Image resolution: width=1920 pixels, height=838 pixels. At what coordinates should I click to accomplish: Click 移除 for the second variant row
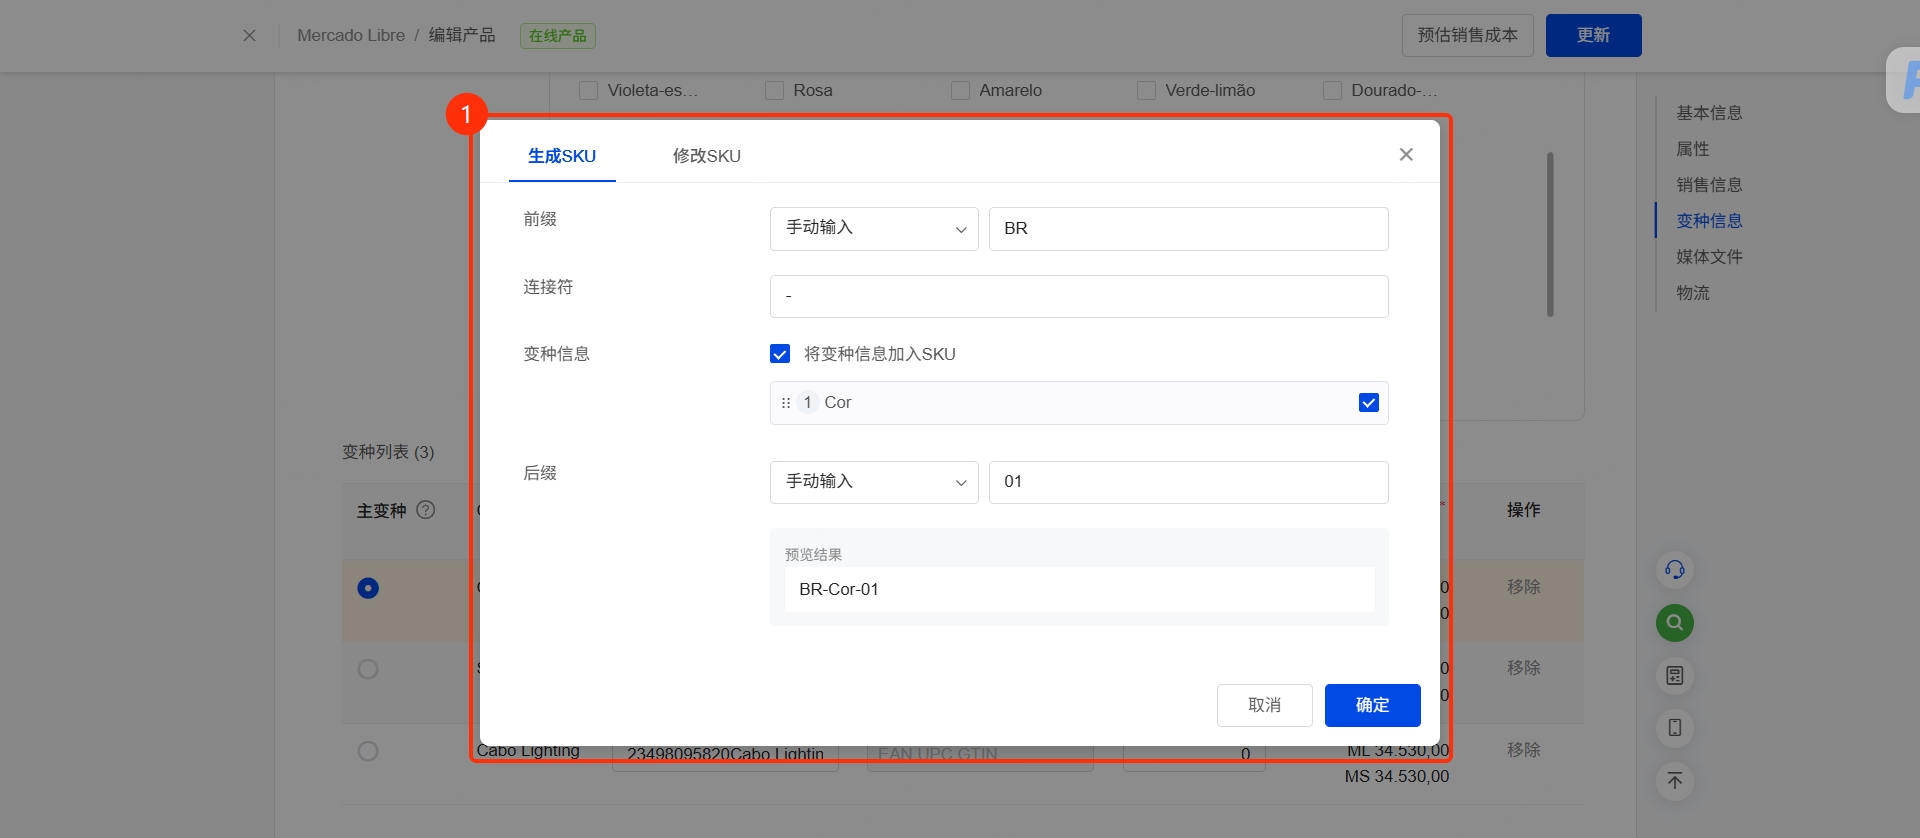click(x=1524, y=668)
